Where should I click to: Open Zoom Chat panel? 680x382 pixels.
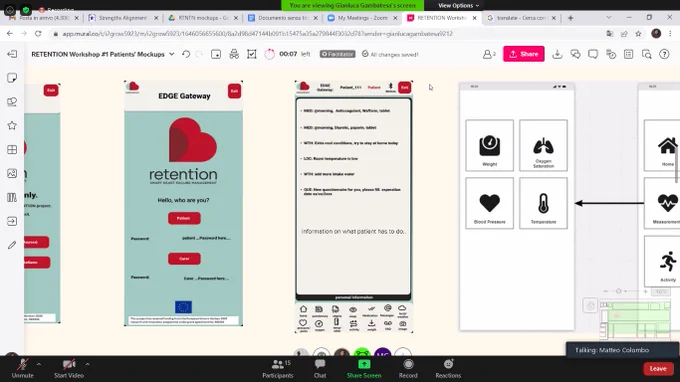click(x=320, y=369)
